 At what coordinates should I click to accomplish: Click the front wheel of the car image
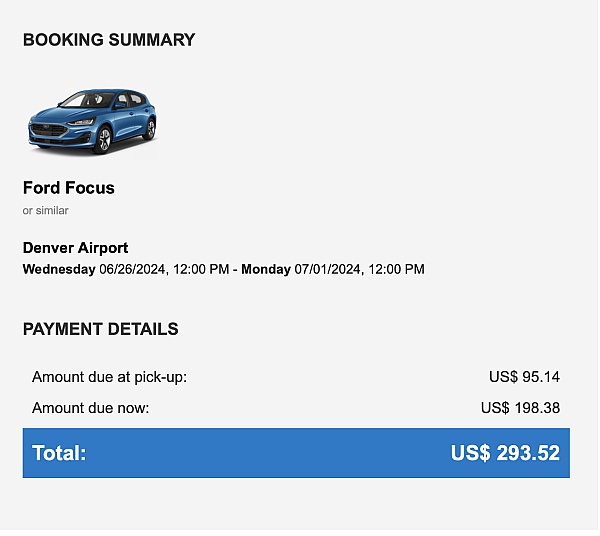tap(104, 140)
